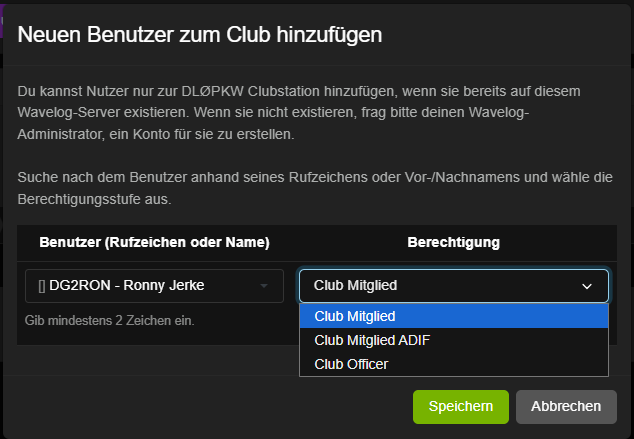Click the "DG2RON - Ronny Jerke" user field

pyautogui.click(x=140, y=286)
